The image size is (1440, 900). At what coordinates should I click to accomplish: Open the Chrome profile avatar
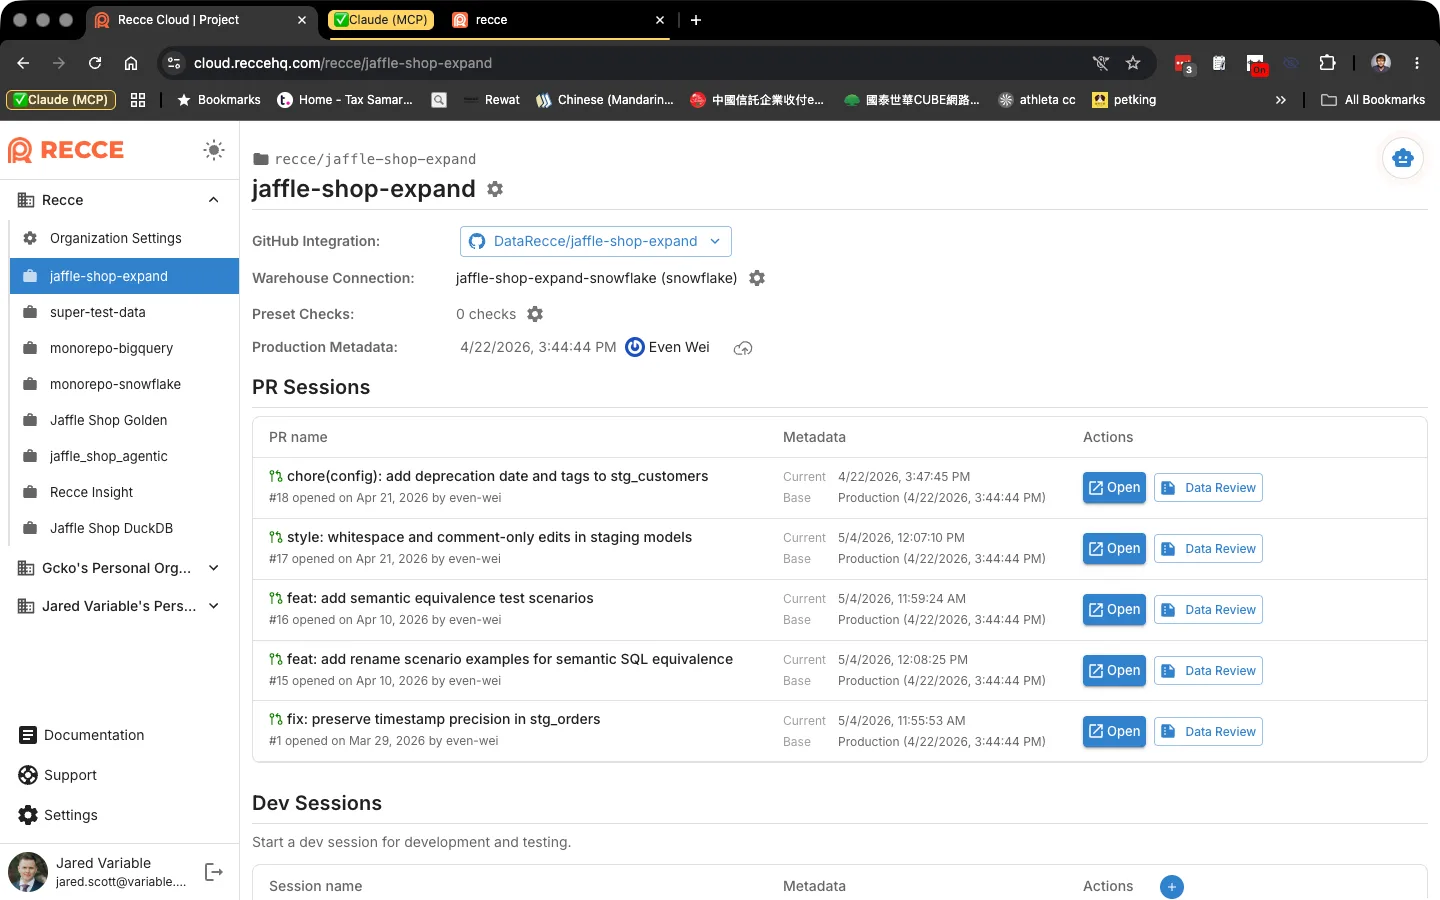[1381, 63]
